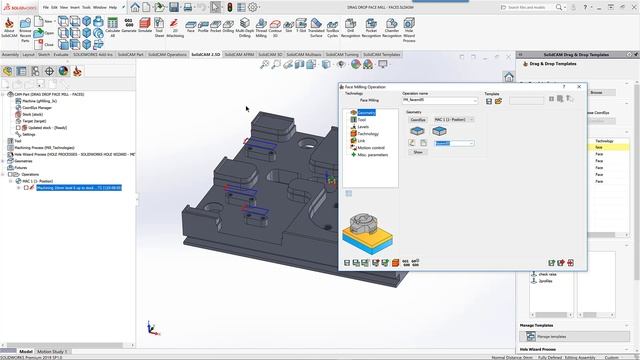640x360 pixels.
Task: Expand the highlighted machining operation node
Action: [19, 188]
